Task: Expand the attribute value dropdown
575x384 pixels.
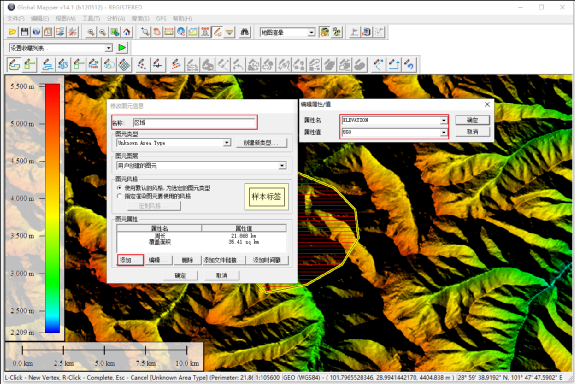Action: (x=444, y=132)
